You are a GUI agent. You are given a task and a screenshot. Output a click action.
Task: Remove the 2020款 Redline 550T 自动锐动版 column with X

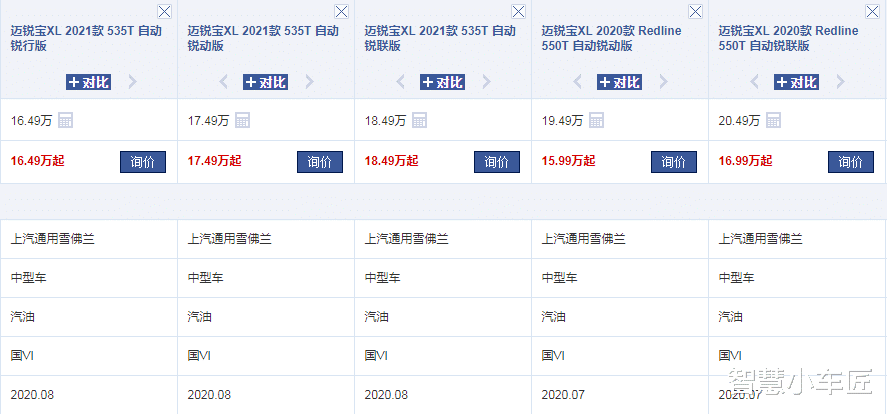pos(695,11)
